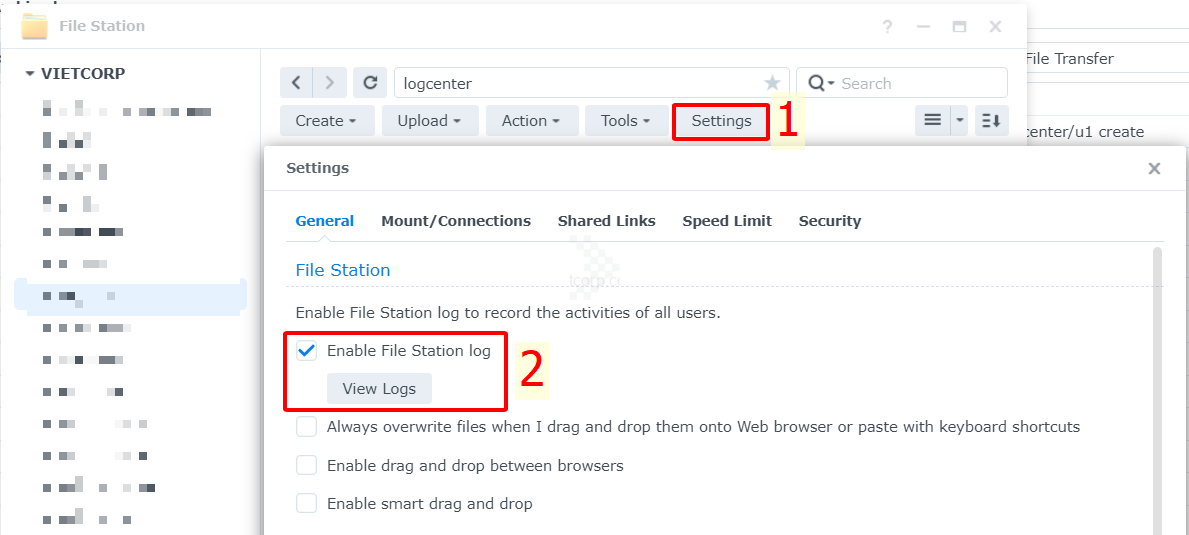Collapse the VIETCORP tree node

30,74
